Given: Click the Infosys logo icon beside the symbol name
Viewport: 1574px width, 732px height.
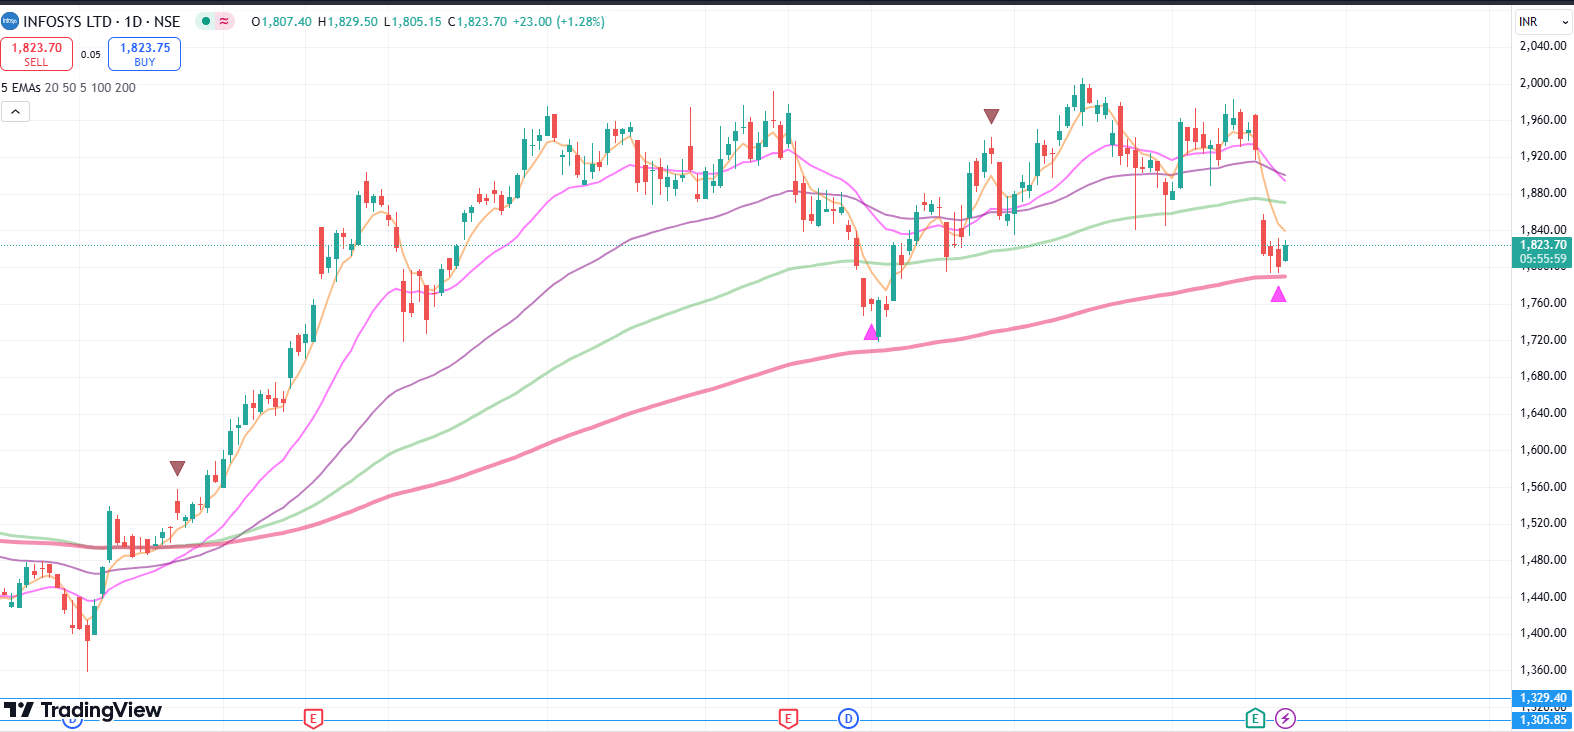Looking at the screenshot, I should coord(10,21).
